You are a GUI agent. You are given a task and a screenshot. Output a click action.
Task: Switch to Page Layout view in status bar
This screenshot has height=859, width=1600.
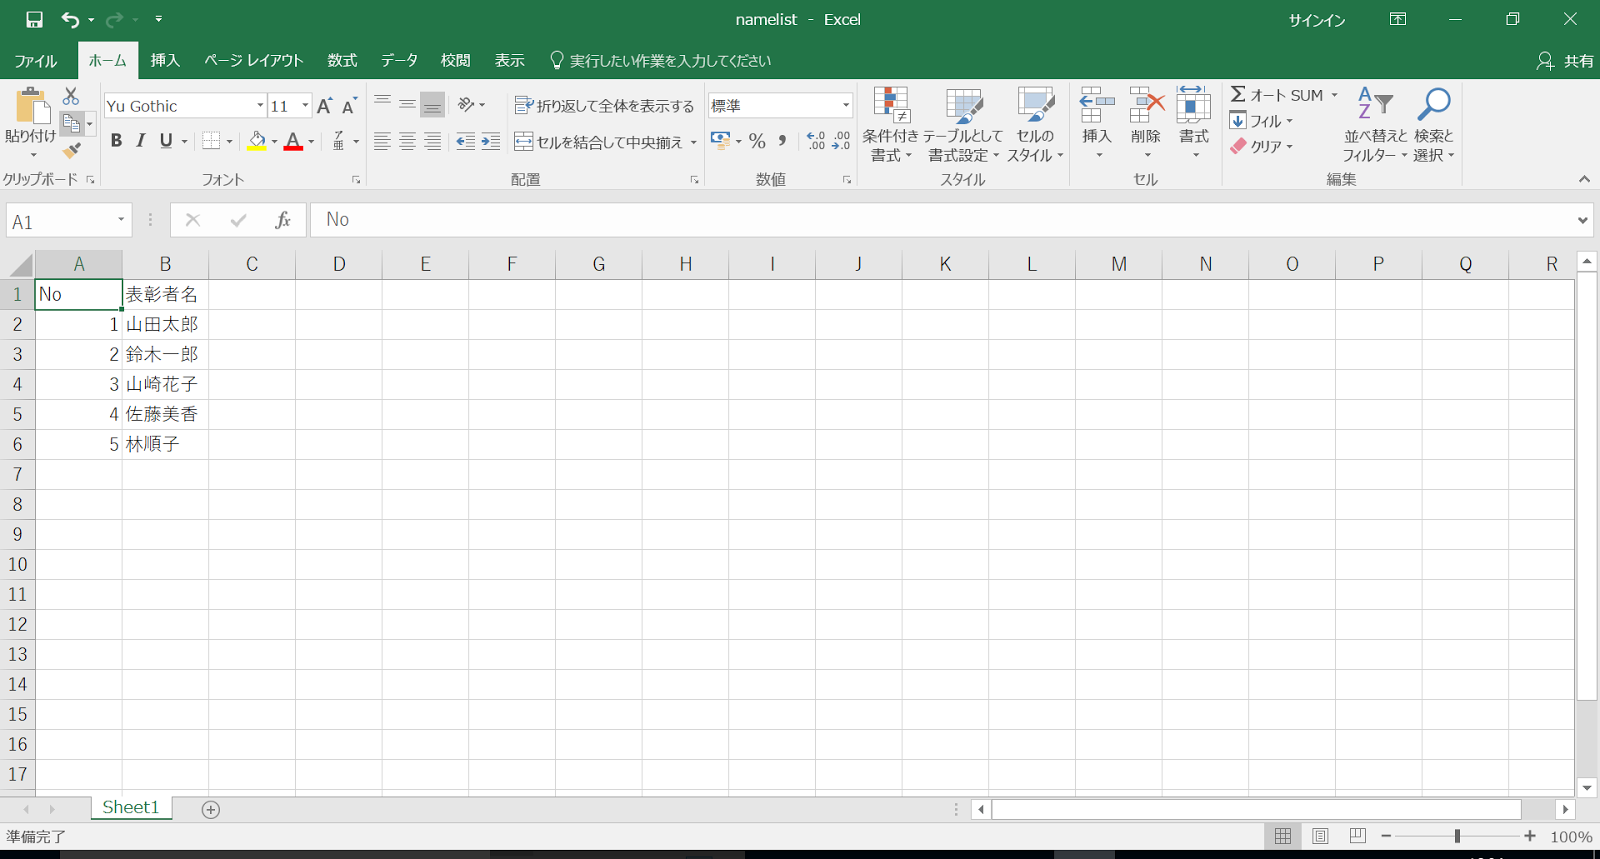point(1320,836)
